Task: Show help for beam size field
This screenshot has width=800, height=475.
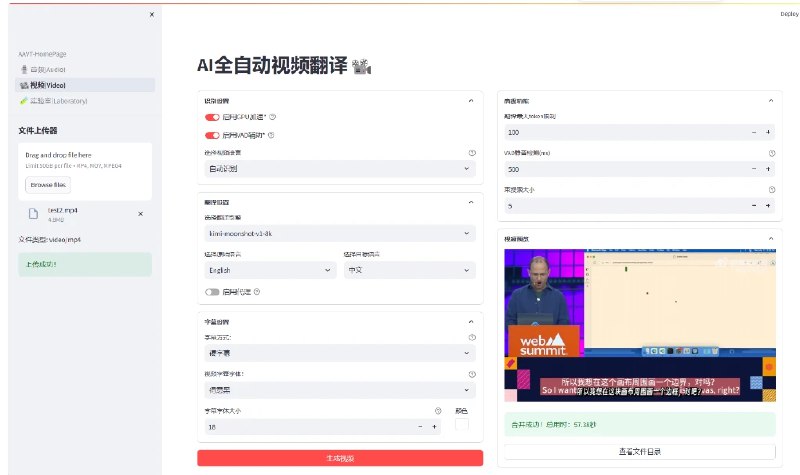Action: [772, 190]
